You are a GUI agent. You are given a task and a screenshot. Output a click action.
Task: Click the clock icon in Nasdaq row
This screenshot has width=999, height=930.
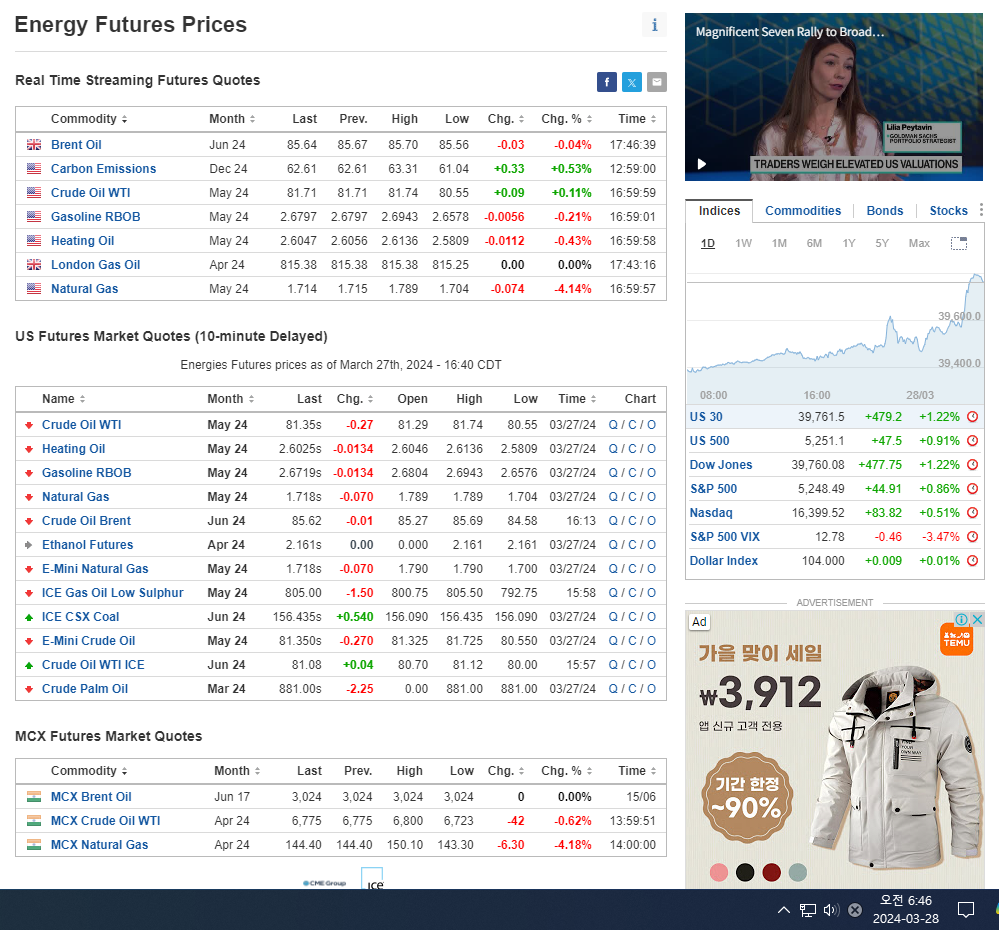coord(972,513)
